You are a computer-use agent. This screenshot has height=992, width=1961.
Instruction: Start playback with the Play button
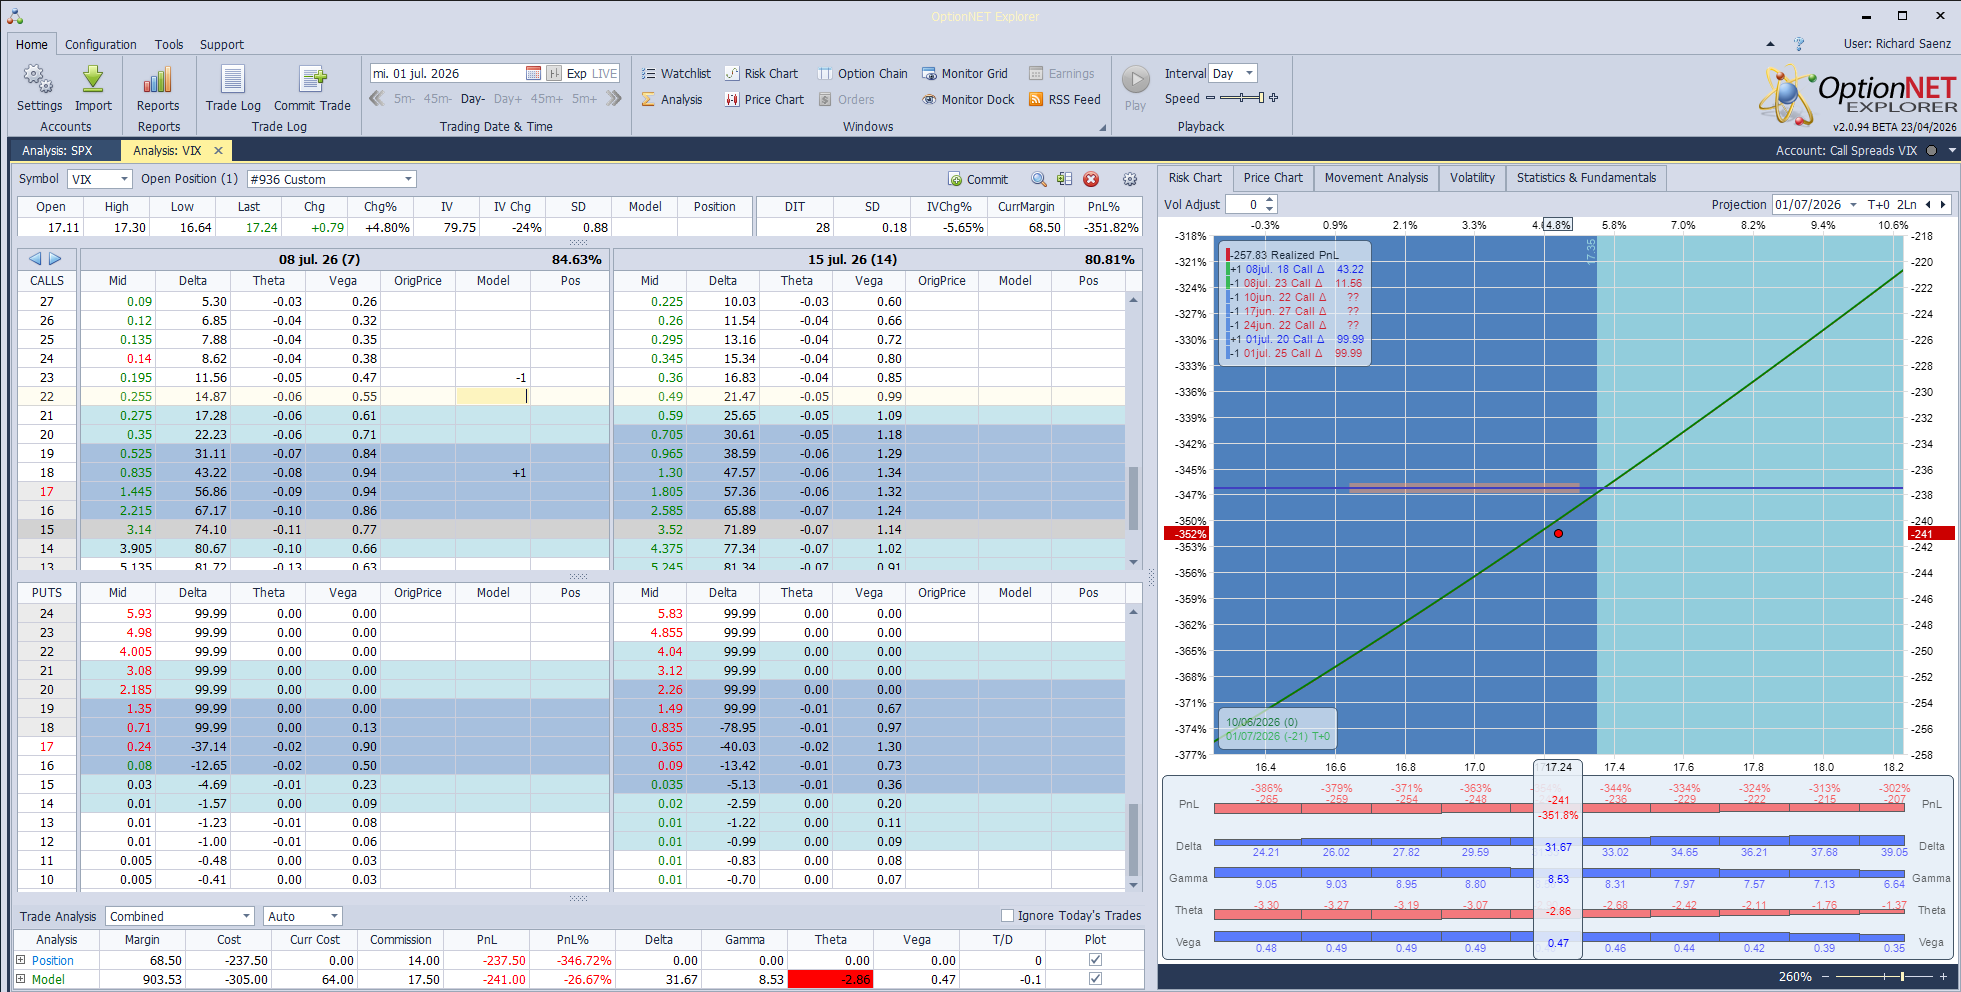tap(1135, 79)
